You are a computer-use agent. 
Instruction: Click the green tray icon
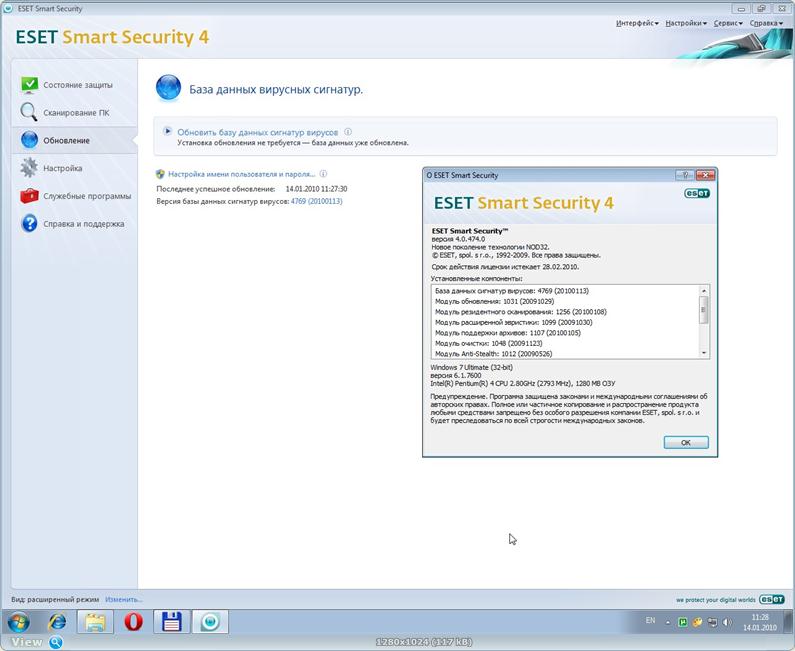(683, 622)
